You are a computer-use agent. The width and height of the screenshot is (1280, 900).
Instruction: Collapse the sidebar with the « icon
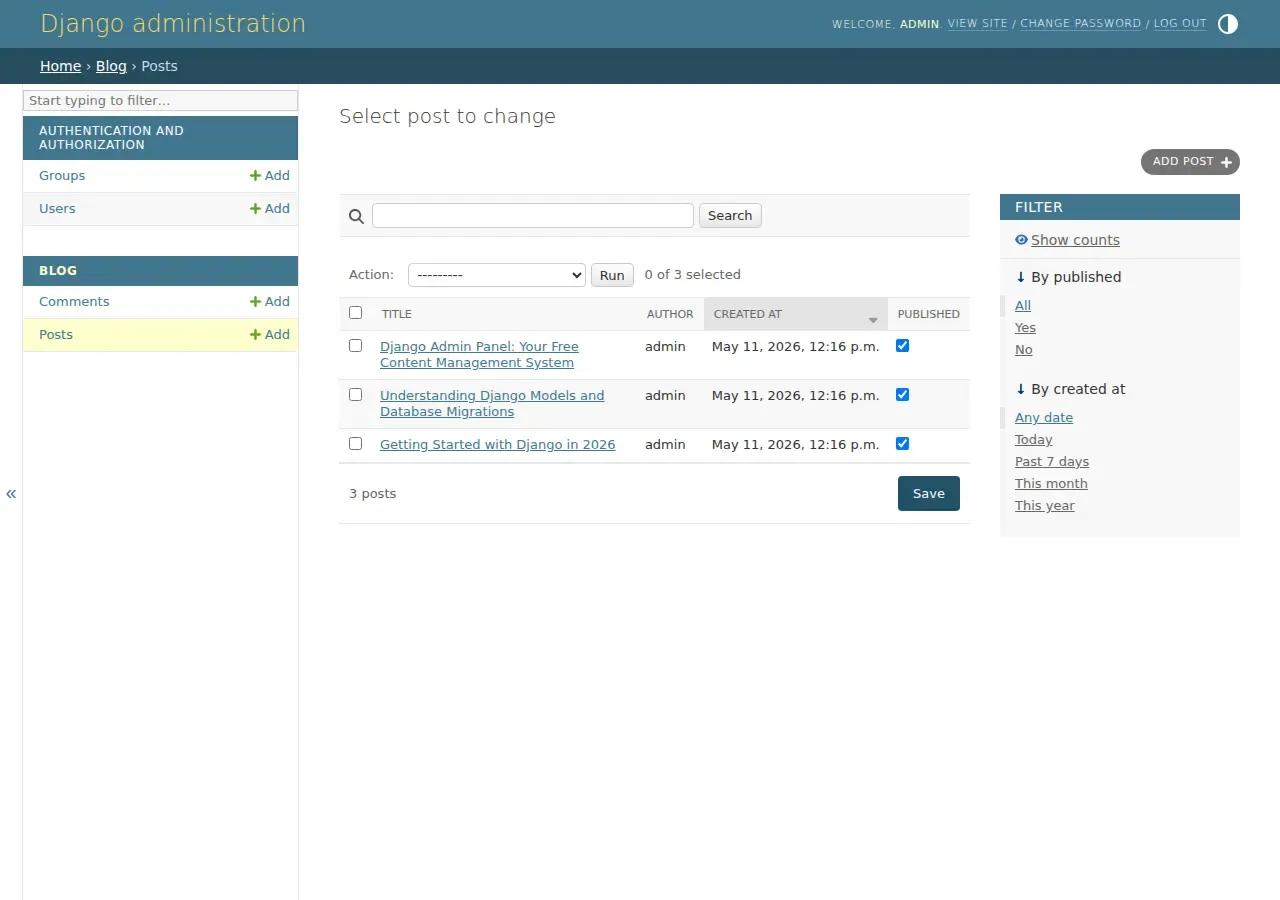pyautogui.click(x=11, y=493)
